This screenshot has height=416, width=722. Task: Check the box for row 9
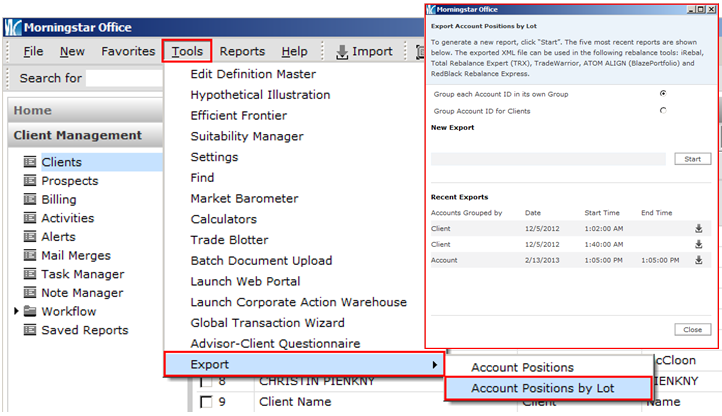(x=207, y=402)
